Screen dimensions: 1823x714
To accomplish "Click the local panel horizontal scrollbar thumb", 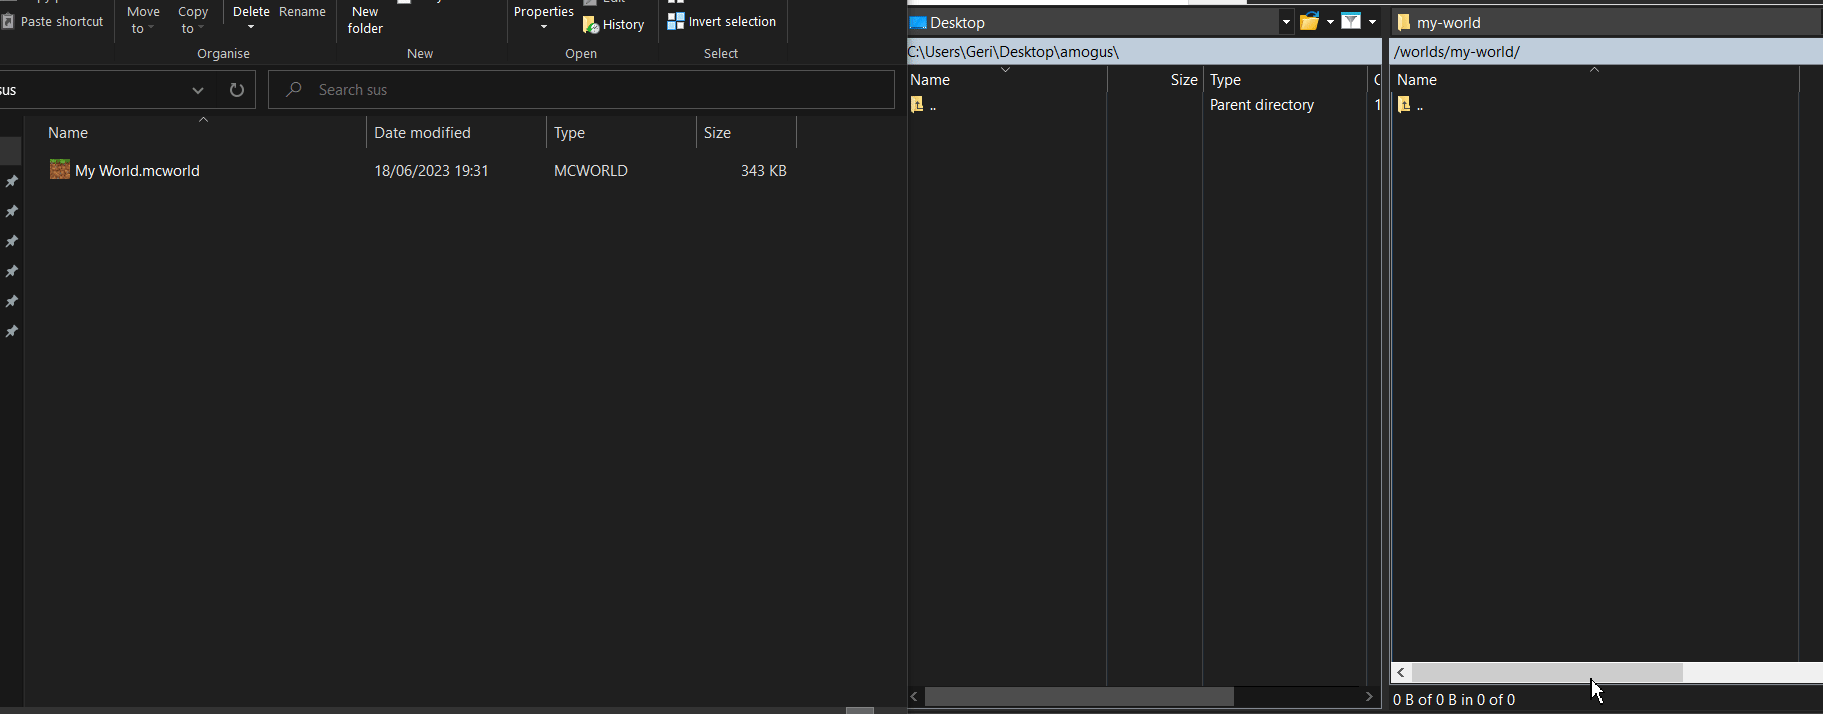I will [x=1079, y=696].
